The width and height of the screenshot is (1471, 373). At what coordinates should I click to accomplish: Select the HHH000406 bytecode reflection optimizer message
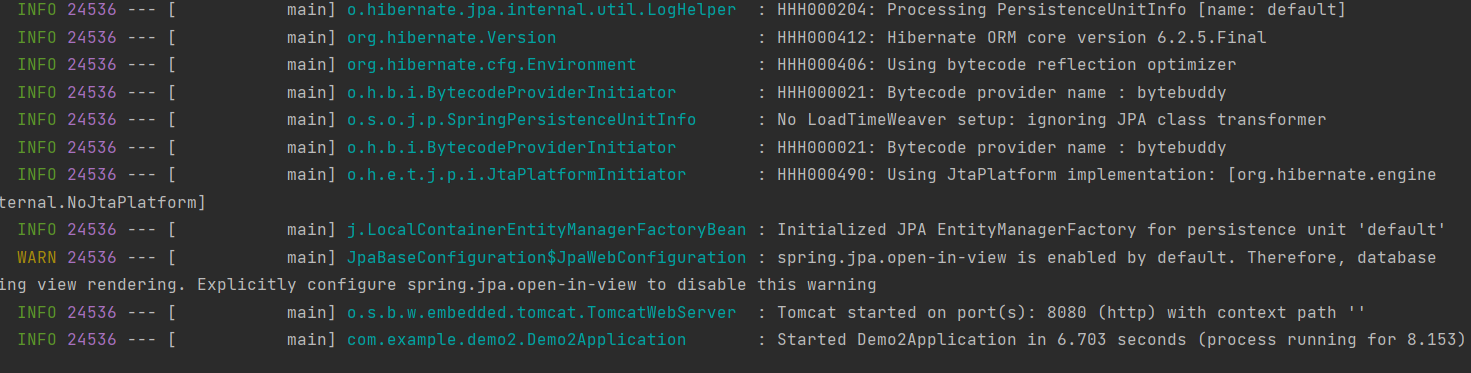click(1006, 65)
